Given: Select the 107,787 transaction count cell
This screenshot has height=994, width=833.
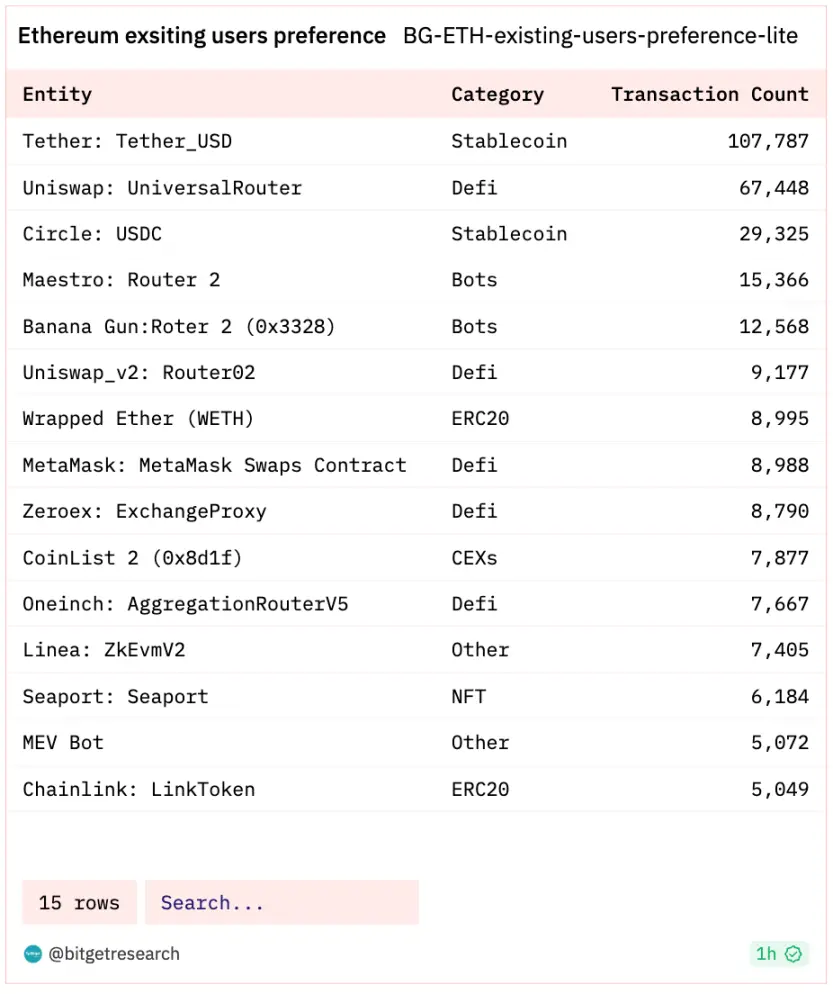Looking at the screenshot, I should click(767, 141).
